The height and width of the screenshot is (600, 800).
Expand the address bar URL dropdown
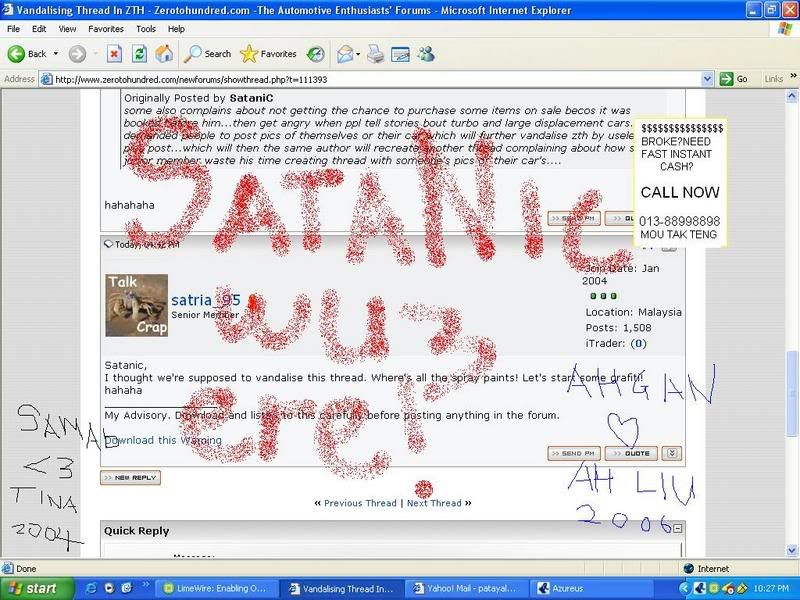click(x=707, y=79)
